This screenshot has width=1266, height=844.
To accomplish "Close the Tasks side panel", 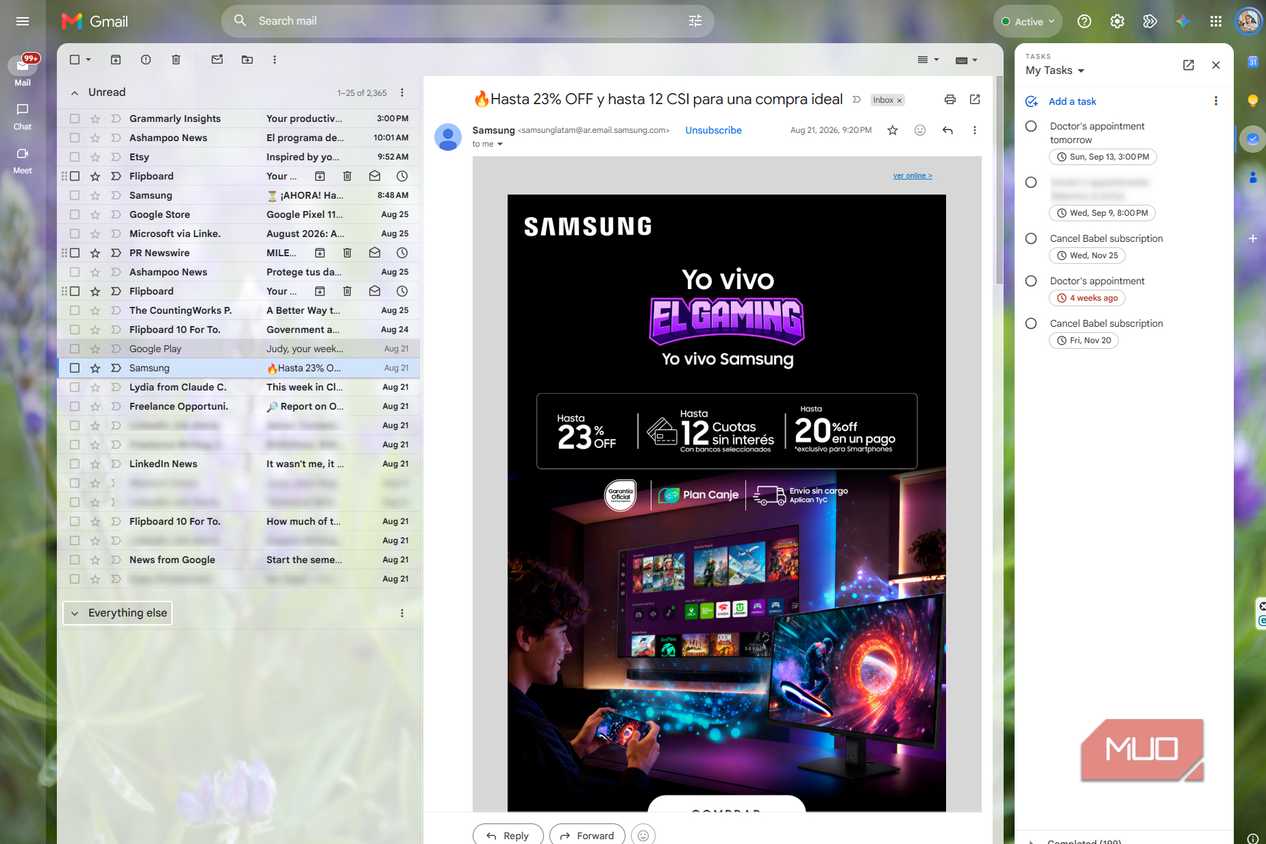I will tap(1216, 65).
